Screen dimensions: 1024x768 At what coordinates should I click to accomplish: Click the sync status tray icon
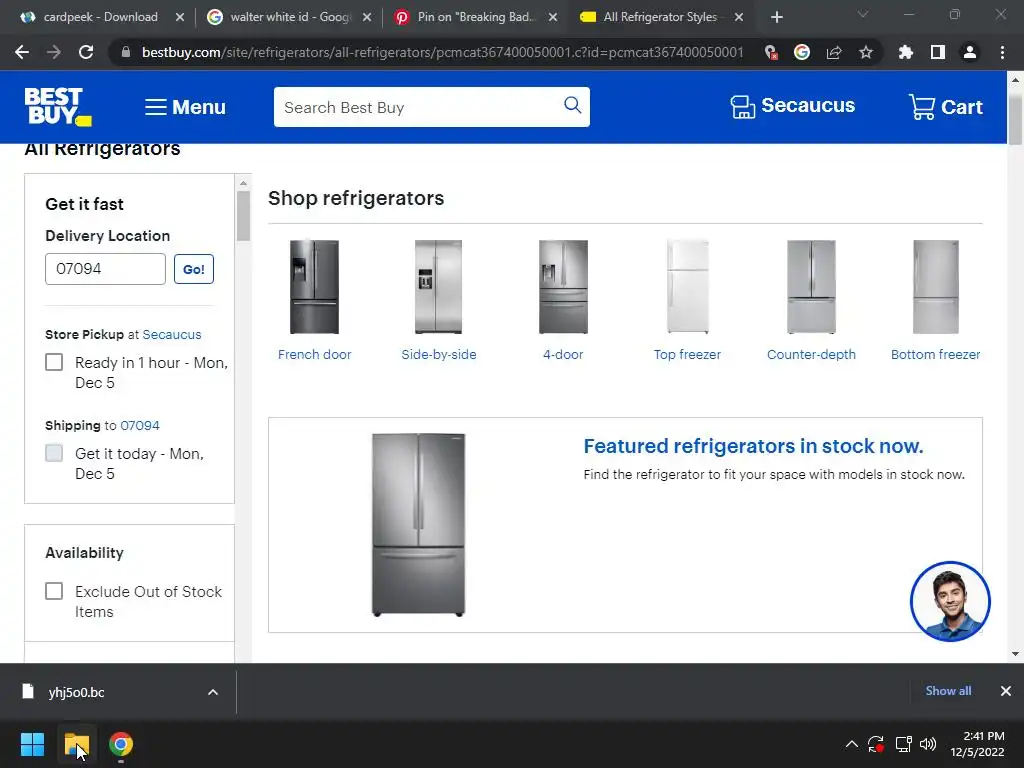click(x=876, y=744)
